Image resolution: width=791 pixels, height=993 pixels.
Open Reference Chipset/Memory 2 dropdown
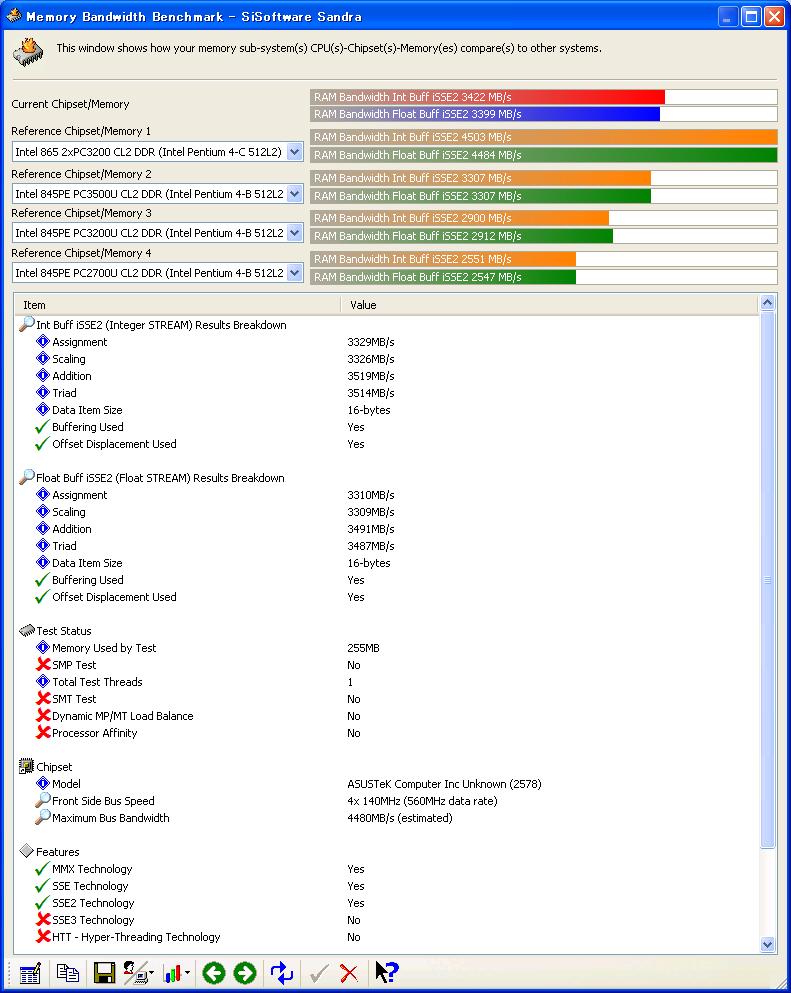(294, 194)
